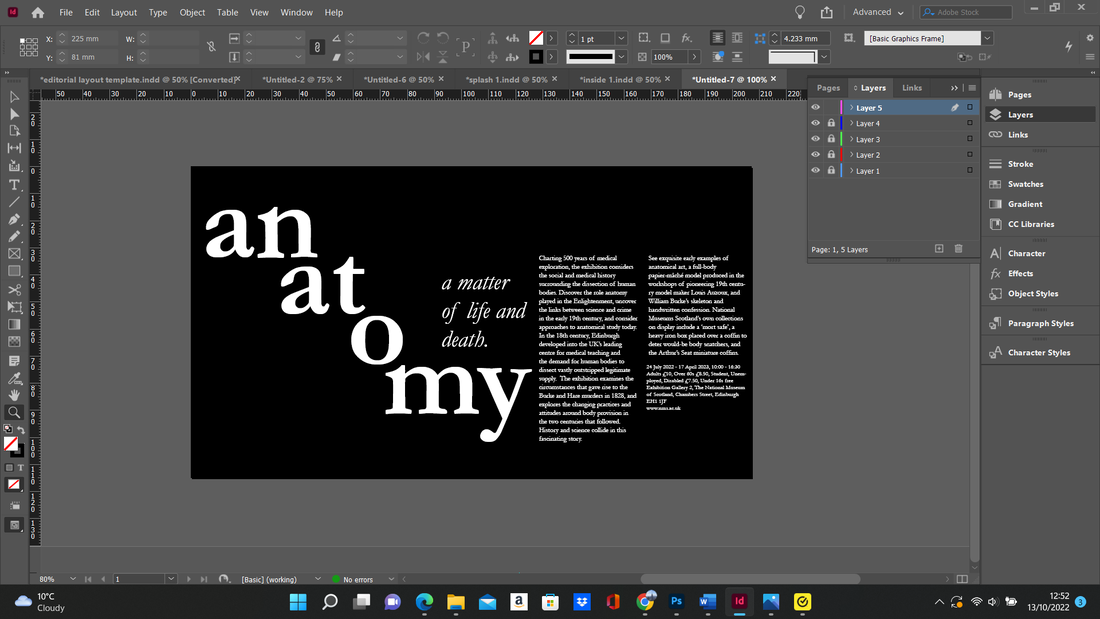The image size is (1100, 619).
Task: Click fill None swatch in control bar
Action: (x=536, y=38)
